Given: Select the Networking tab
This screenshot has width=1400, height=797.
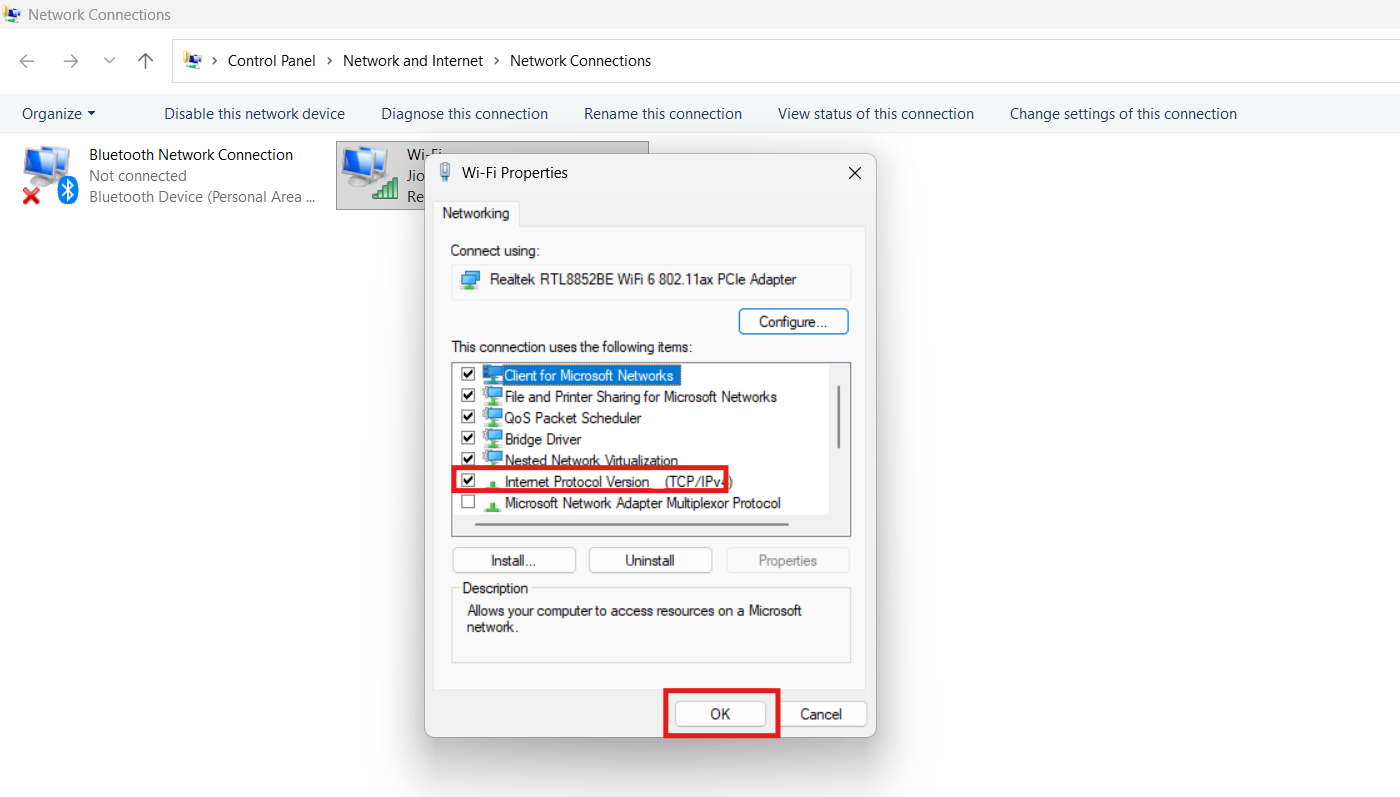Looking at the screenshot, I should coord(476,214).
